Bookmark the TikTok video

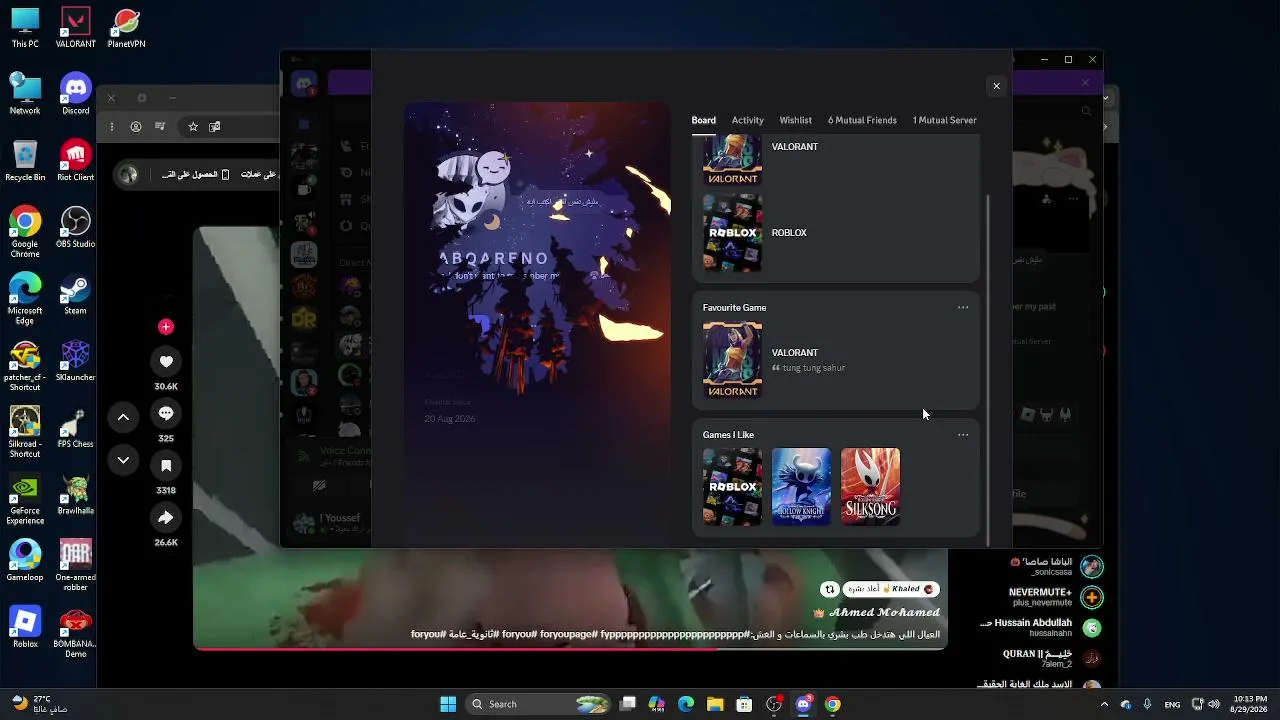tap(166, 466)
